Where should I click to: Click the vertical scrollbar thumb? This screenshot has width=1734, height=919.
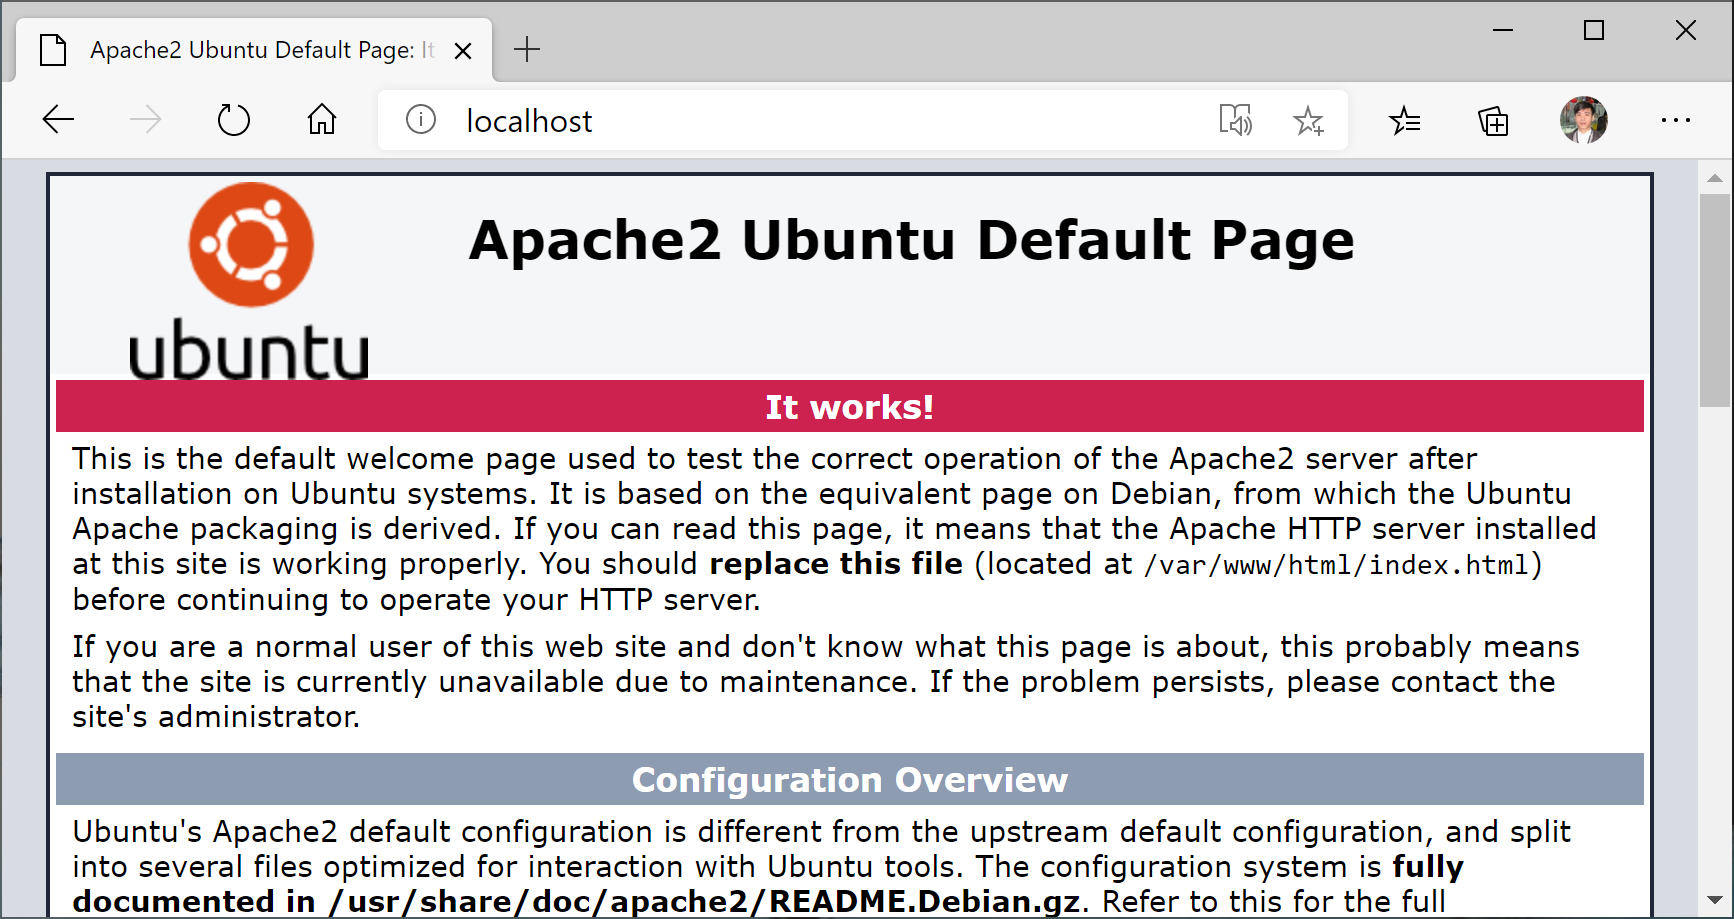tap(1715, 300)
